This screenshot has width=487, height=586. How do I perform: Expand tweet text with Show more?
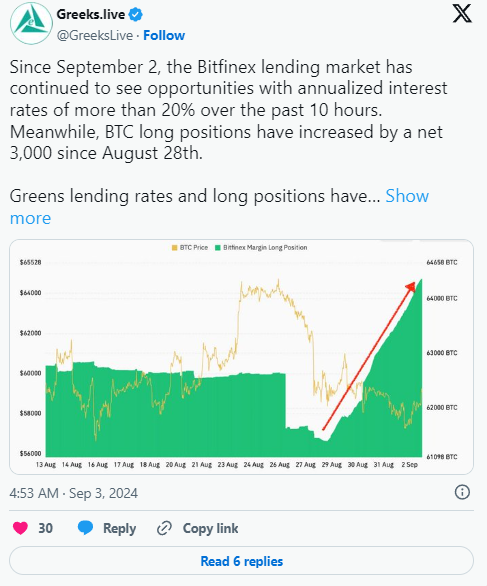[407, 196]
